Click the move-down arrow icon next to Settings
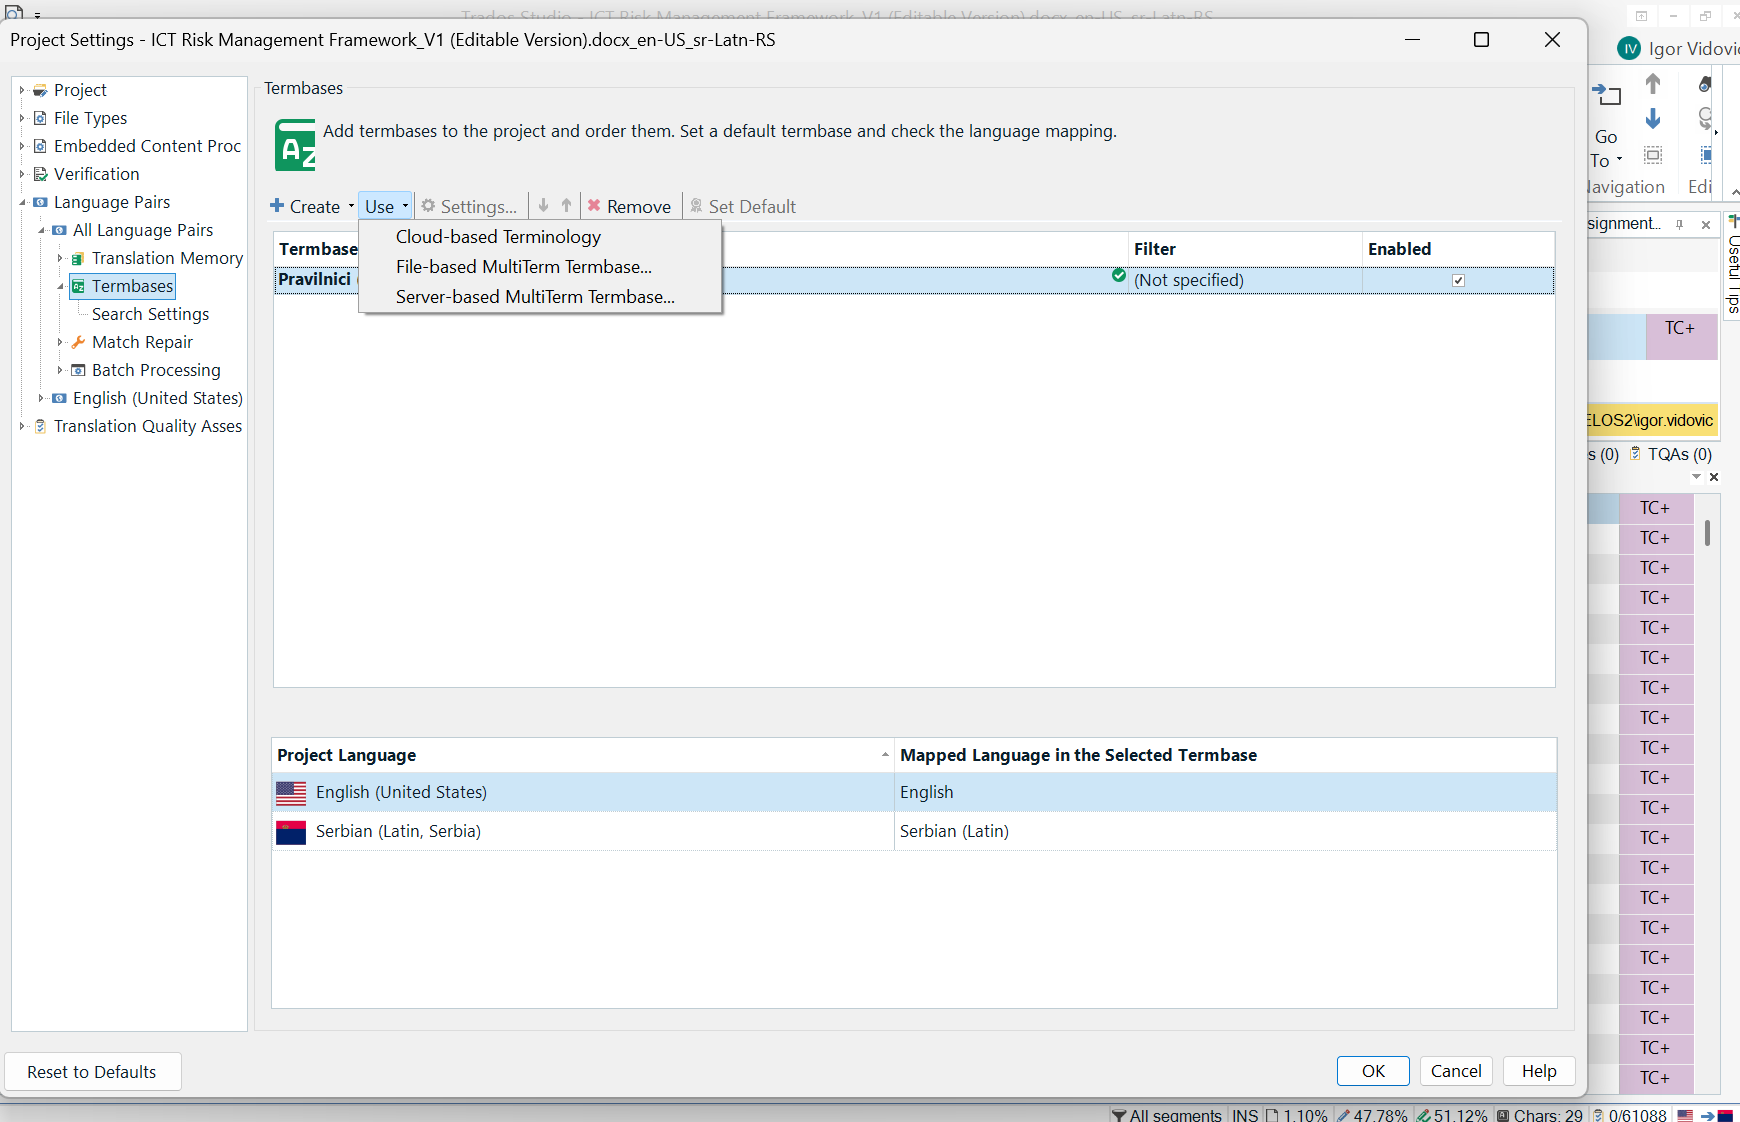The width and height of the screenshot is (1740, 1122). pyautogui.click(x=543, y=206)
